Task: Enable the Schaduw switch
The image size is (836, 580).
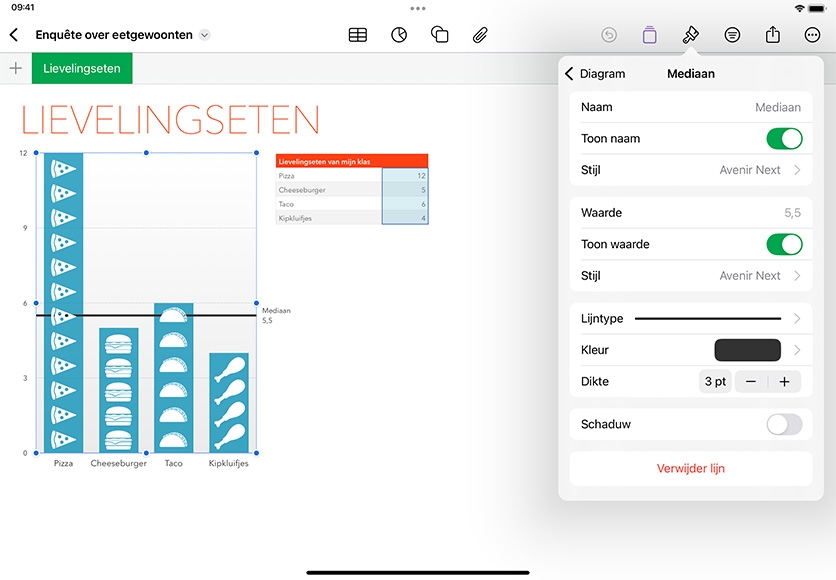Action: tap(784, 424)
